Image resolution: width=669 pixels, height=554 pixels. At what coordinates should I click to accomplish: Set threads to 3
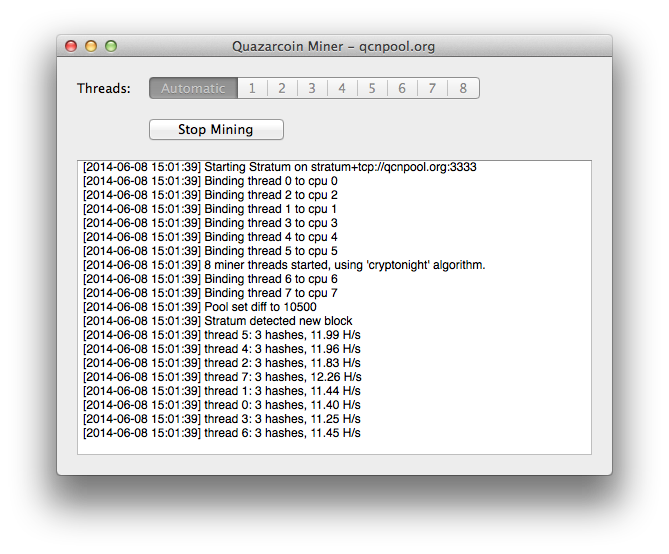312,88
